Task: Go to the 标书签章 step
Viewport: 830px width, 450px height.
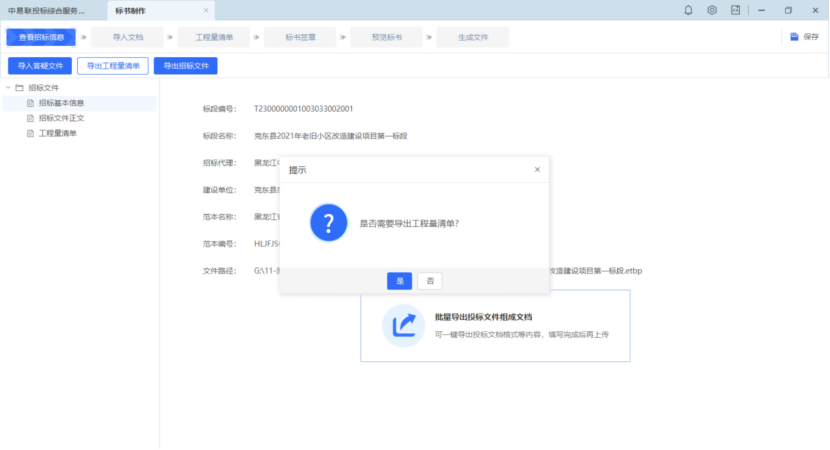Action: (300, 37)
